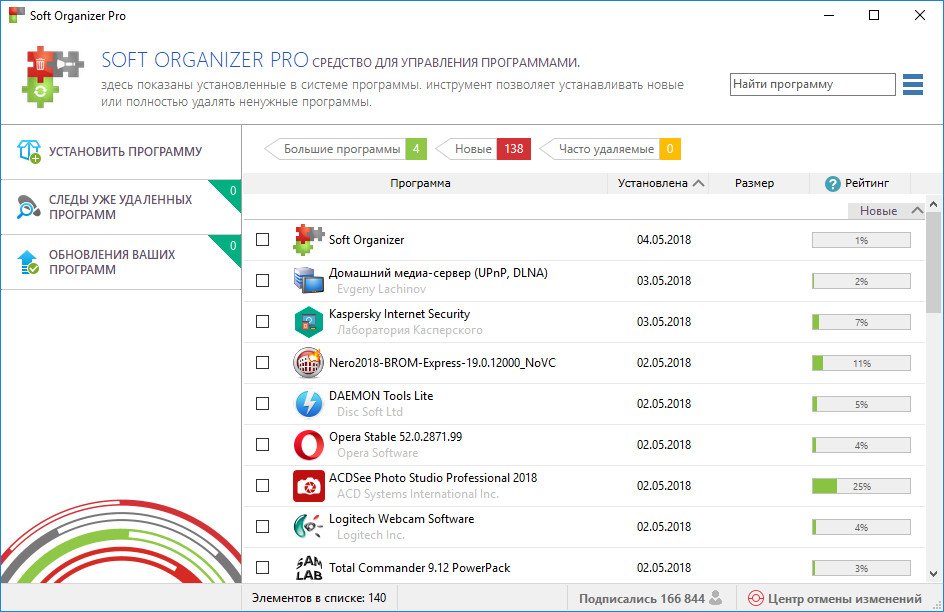Click the Домашний медиа-сервер program icon
Image resolution: width=944 pixels, height=612 pixels.
coord(308,280)
